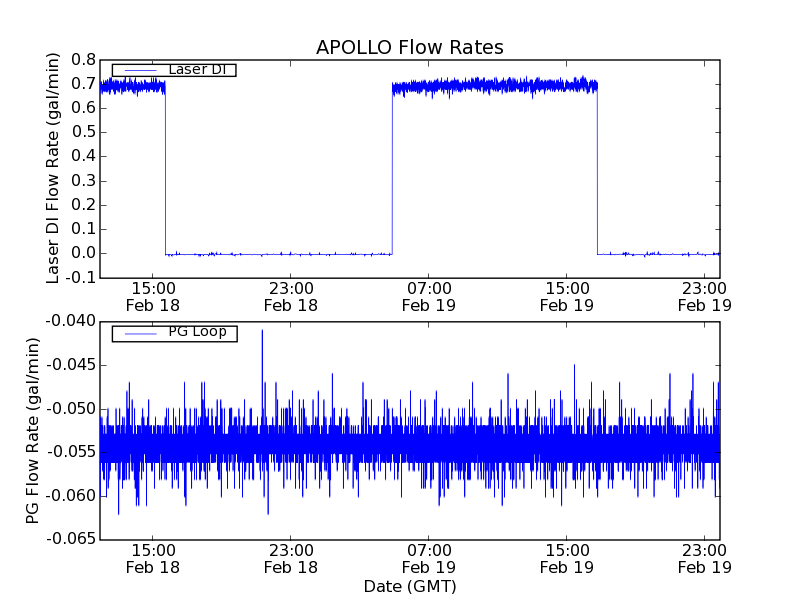
Task: Click the Laser DI Flow Rate y-axis label
Action: (x=53, y=168)
